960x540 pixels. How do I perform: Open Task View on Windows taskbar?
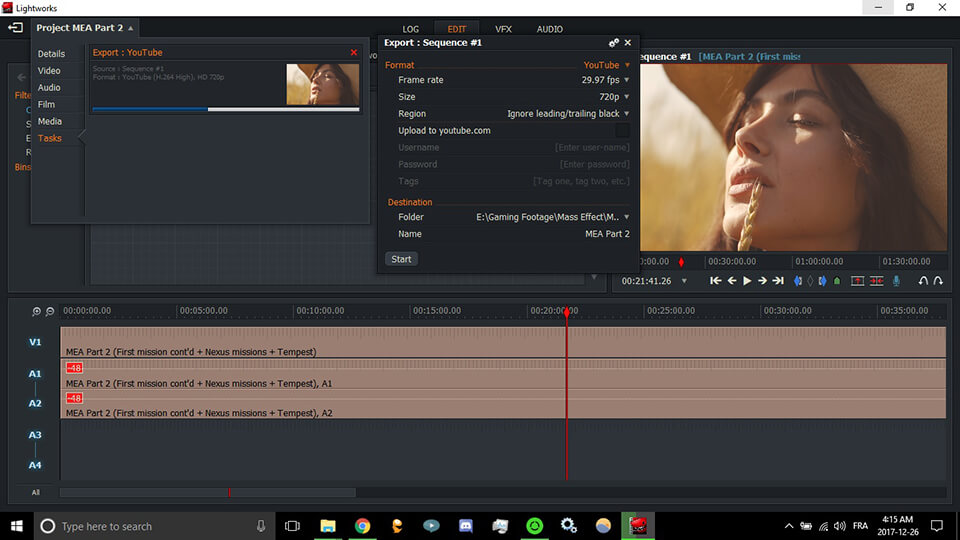tap(293, 526)
